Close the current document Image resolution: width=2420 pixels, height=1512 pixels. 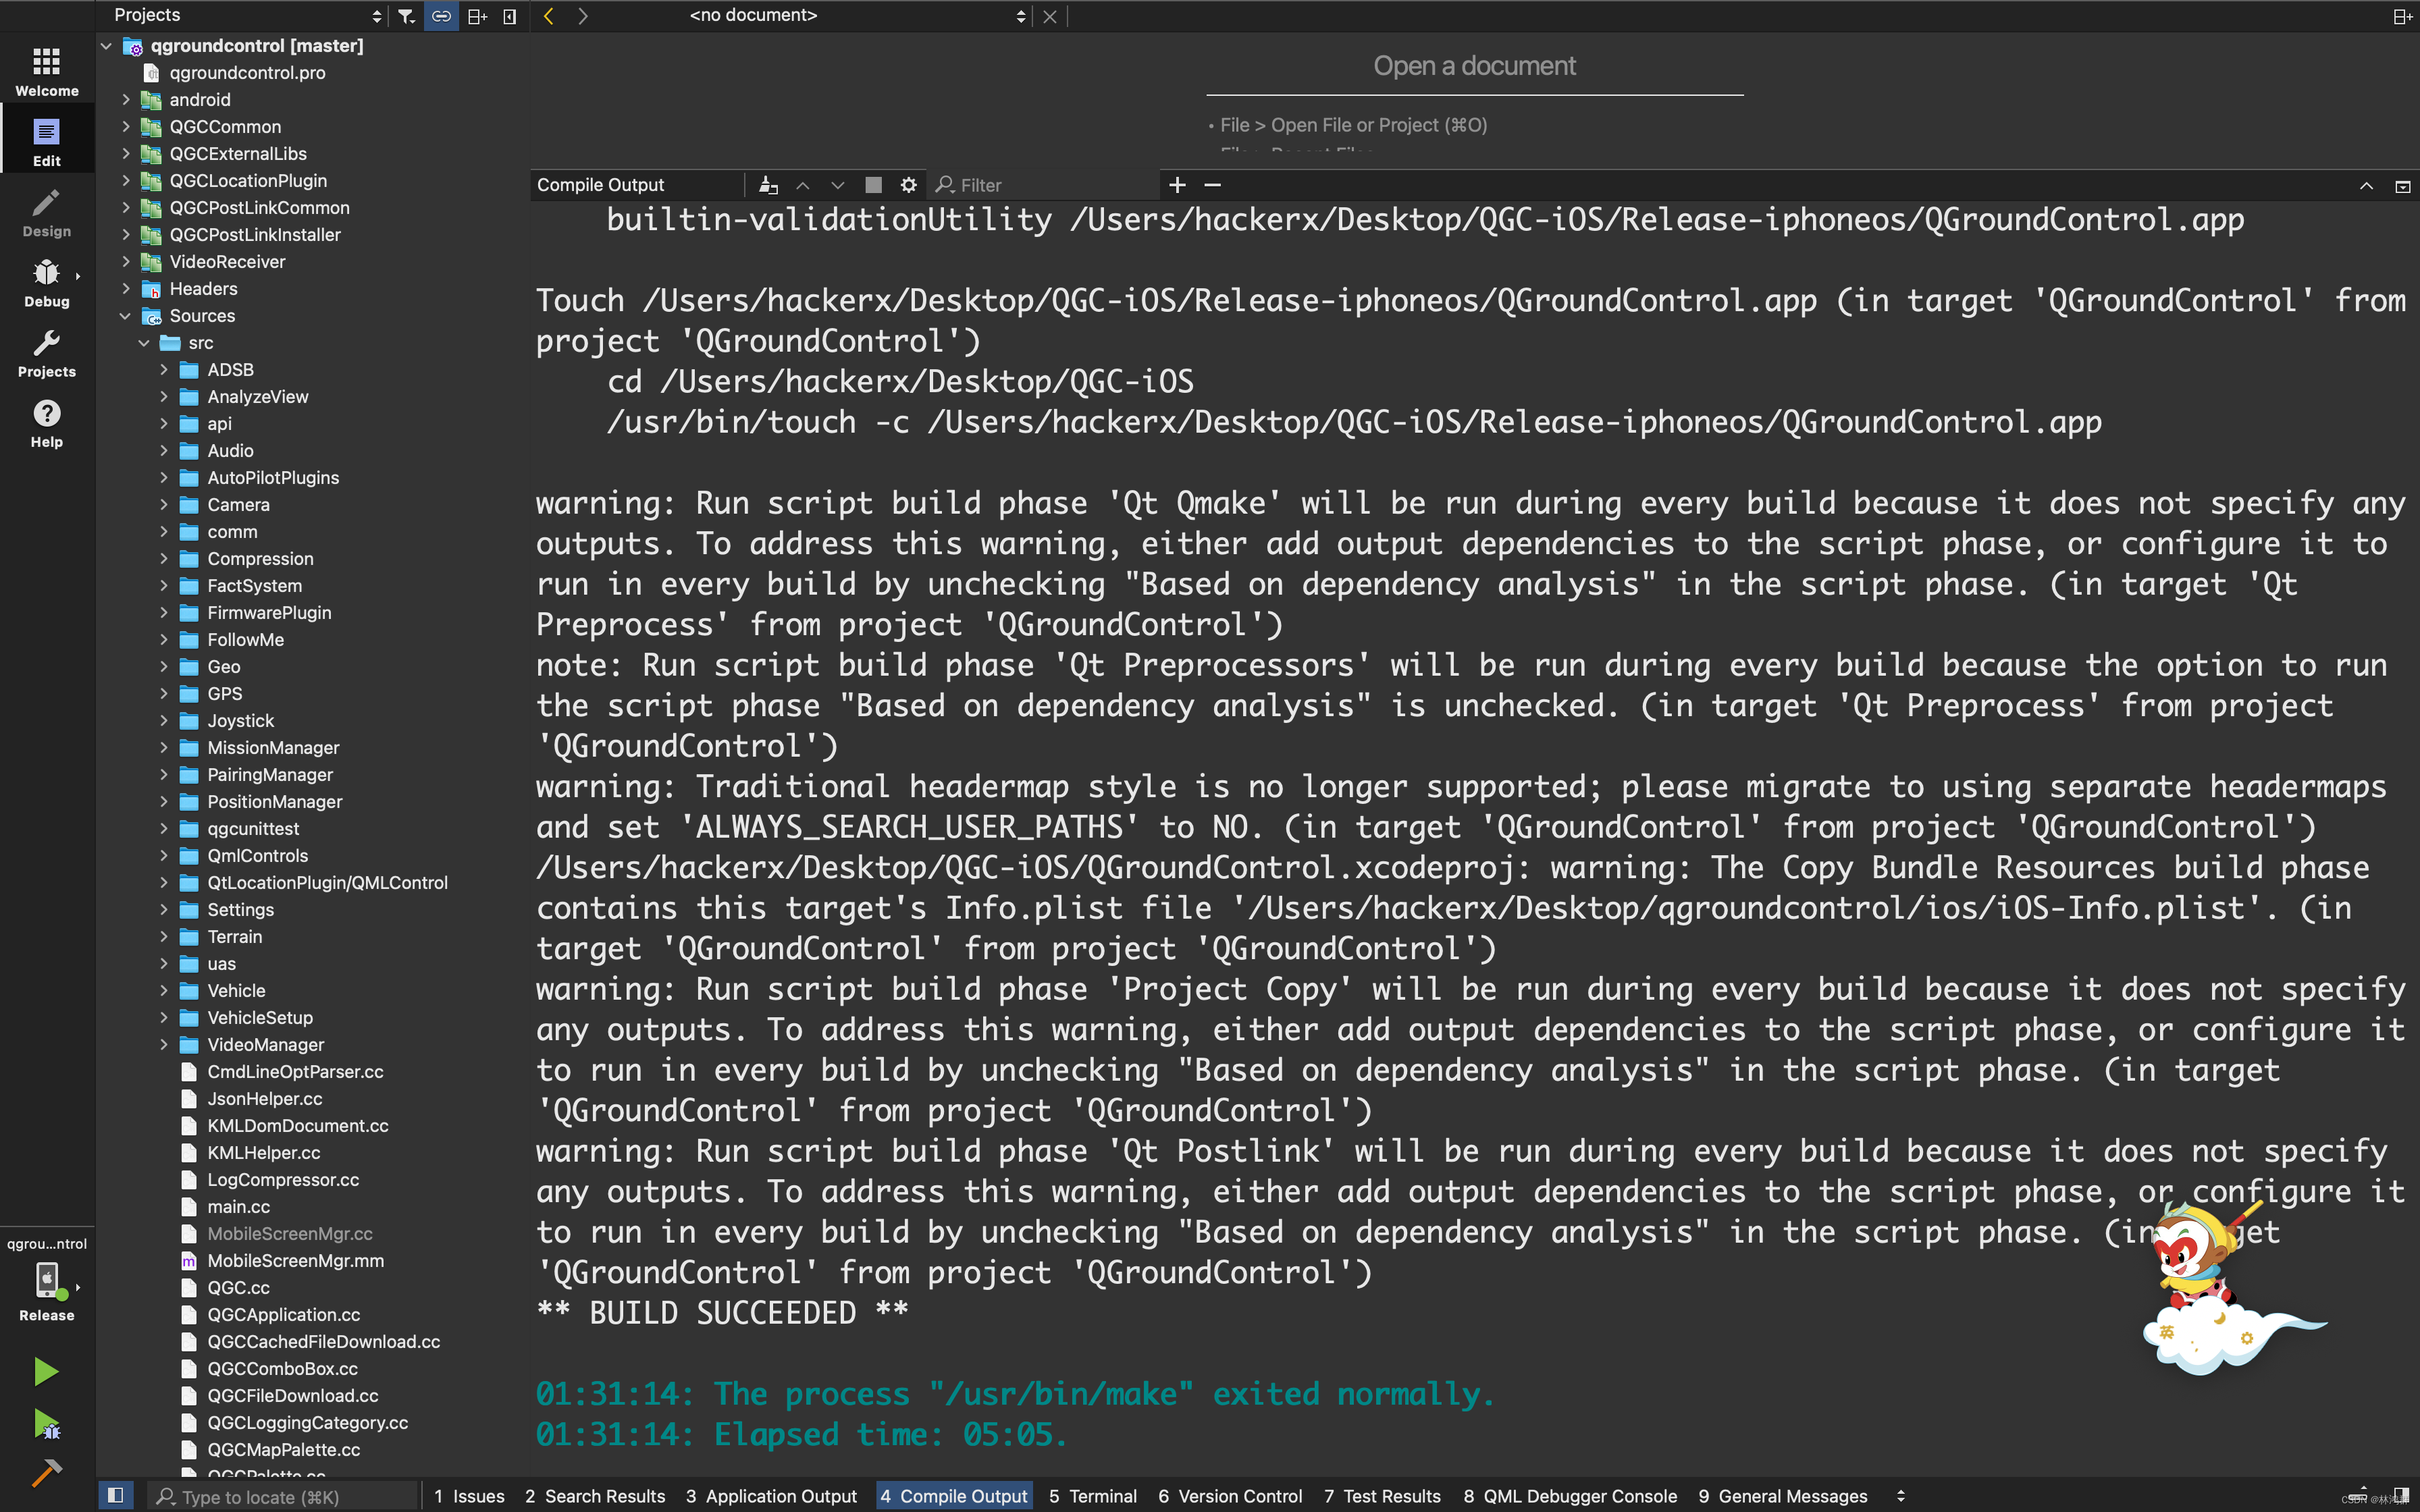[1049, 16]
